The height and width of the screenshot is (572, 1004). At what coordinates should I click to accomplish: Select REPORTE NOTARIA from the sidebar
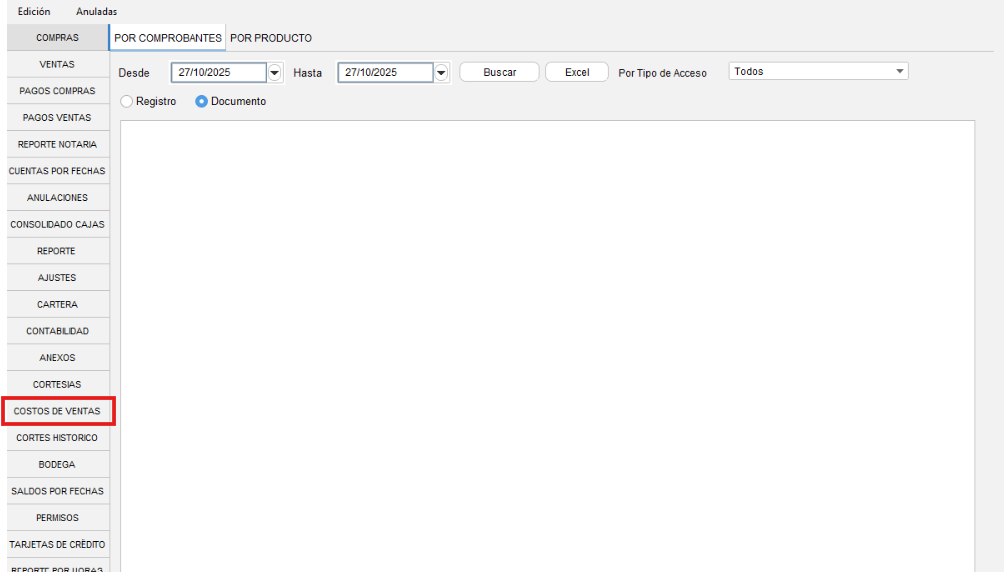point(57,144)
